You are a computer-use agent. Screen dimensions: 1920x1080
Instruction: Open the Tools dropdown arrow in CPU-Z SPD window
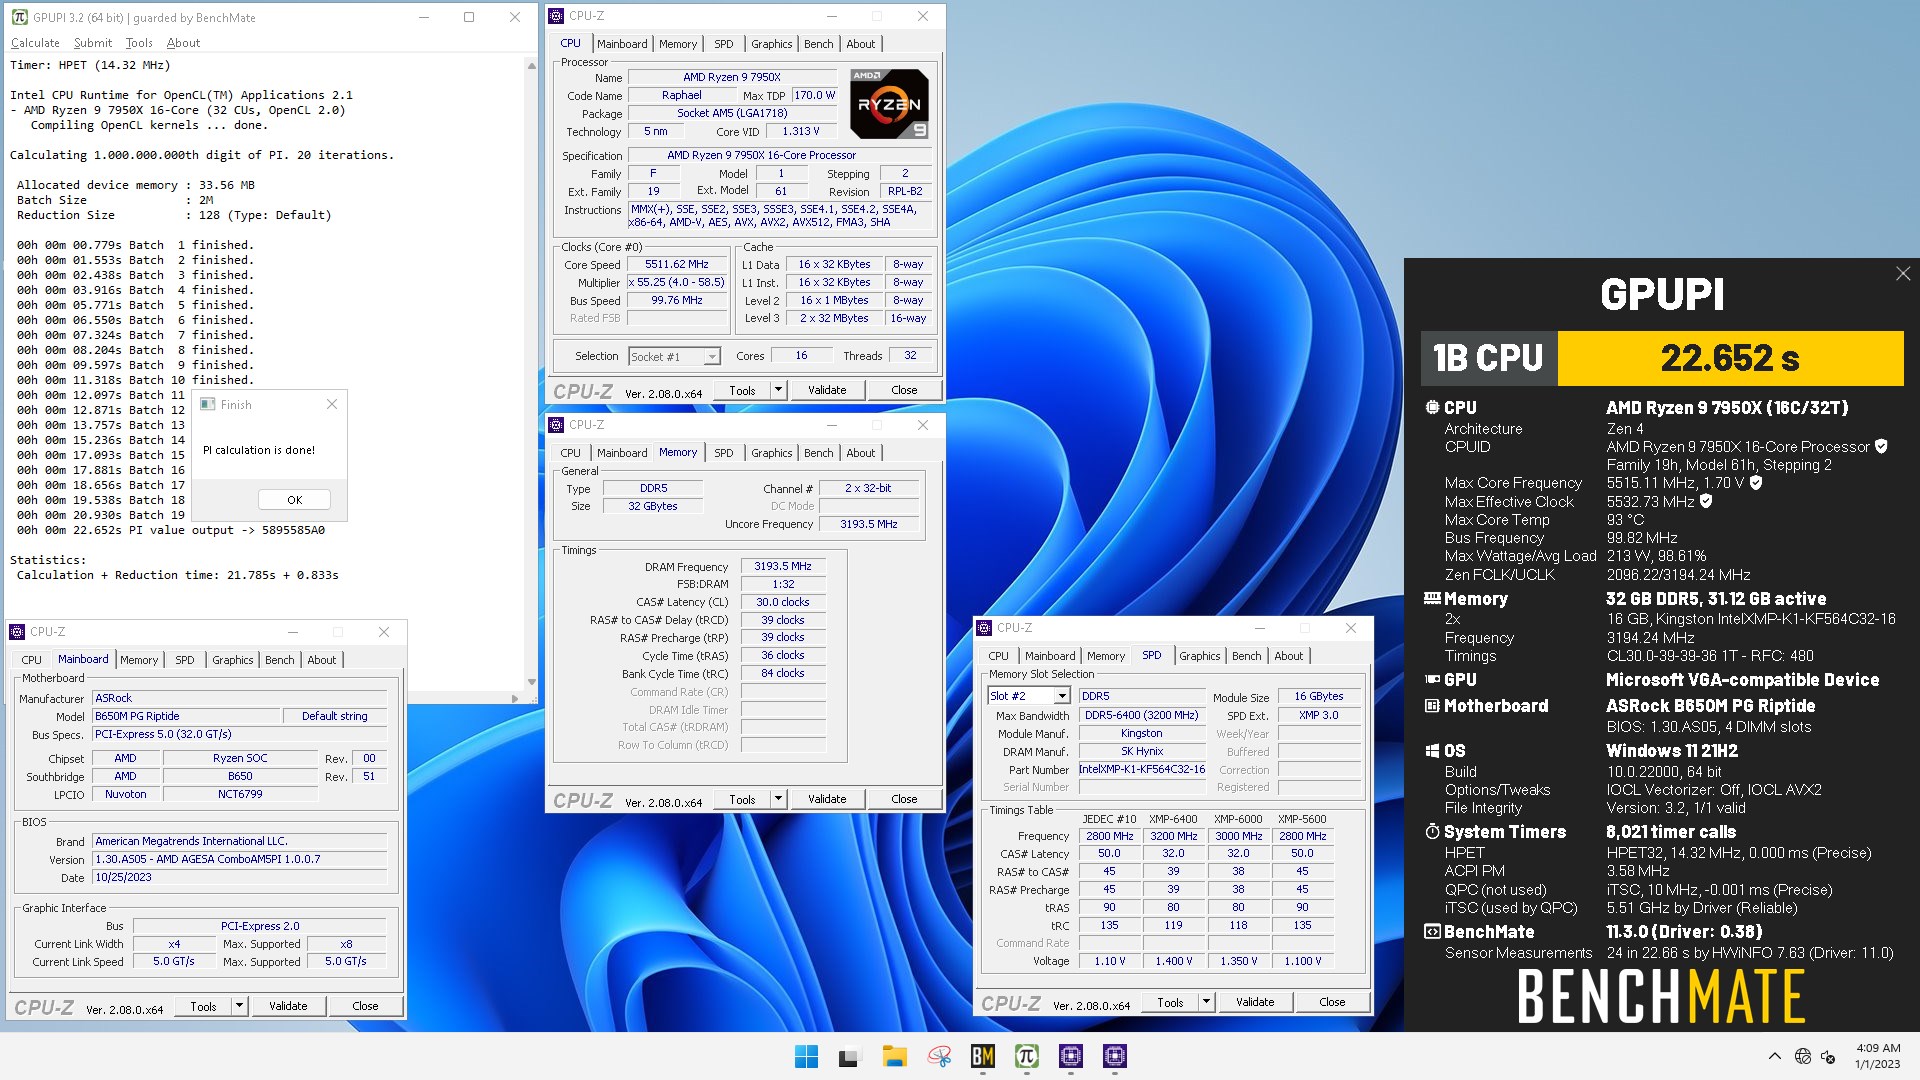click(x=1206, y=1002)
